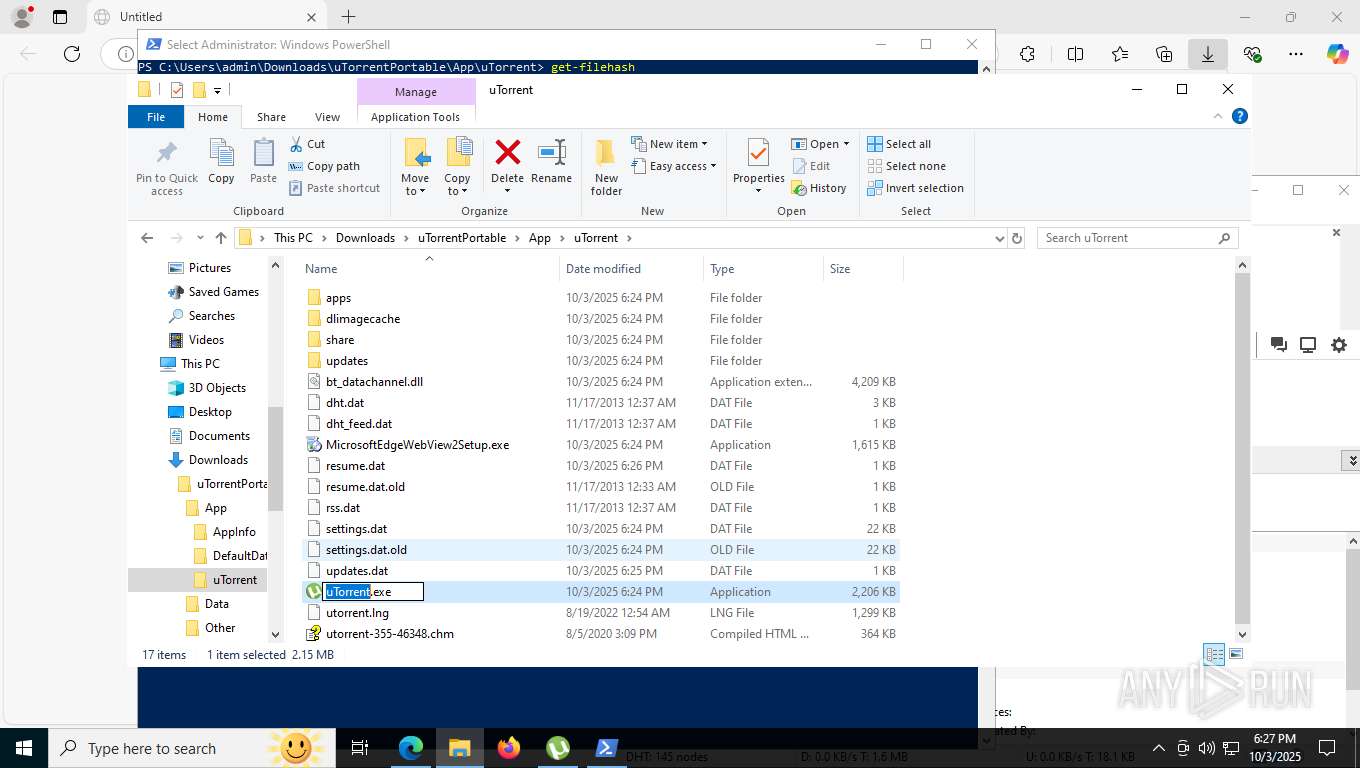Screen dimensions: 1360x768
Task: Sort by Date modified column
Action: [631, 268]
